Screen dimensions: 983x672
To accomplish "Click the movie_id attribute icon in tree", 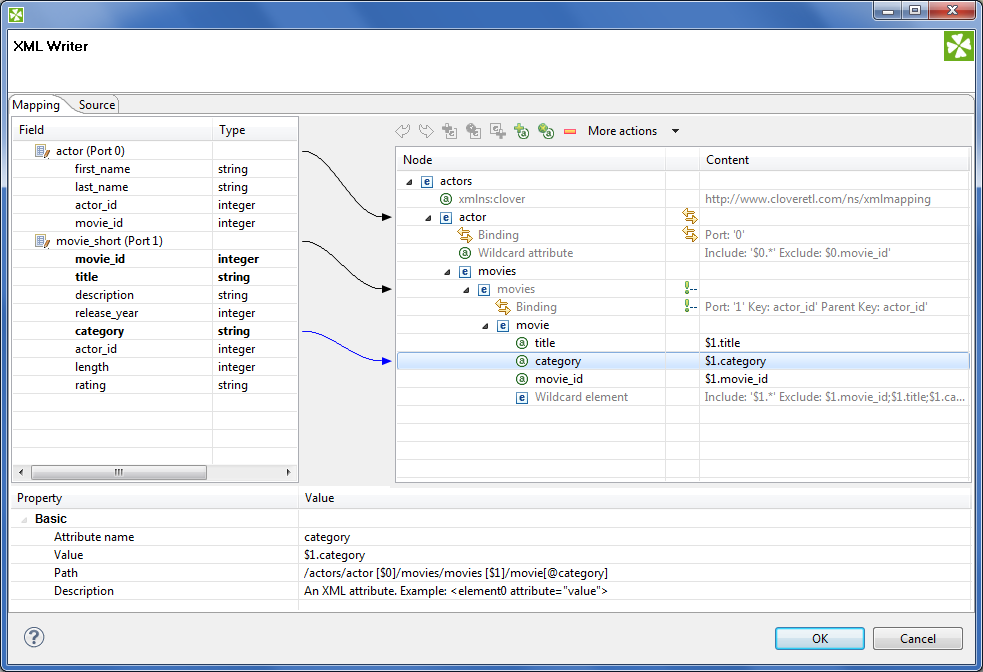I will point(522,379).
